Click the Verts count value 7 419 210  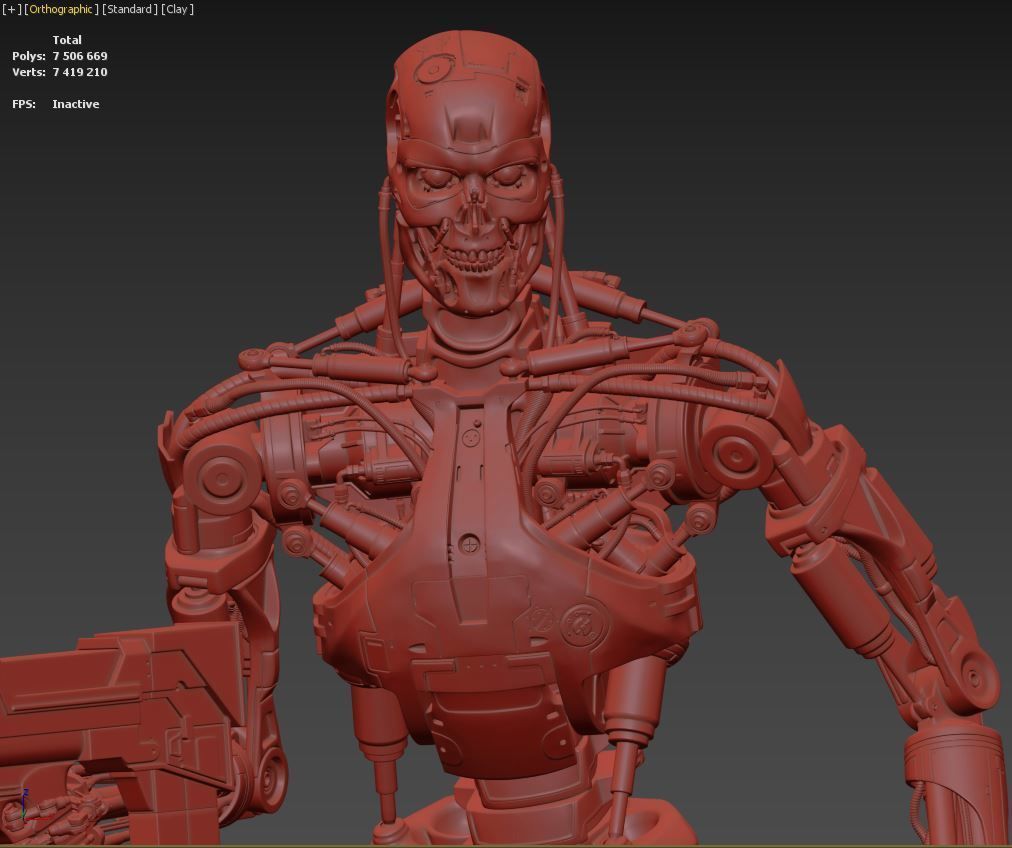tap(80, 72)
